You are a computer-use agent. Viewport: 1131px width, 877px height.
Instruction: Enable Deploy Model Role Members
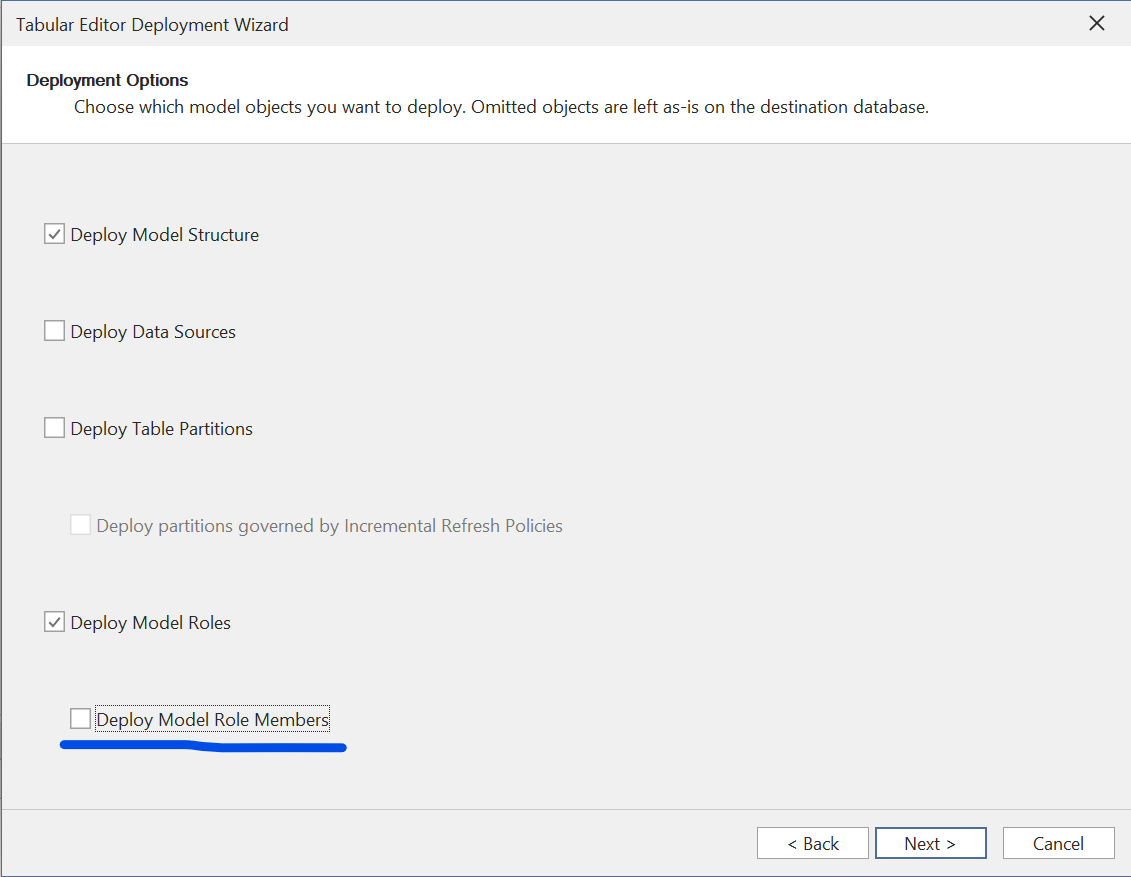point(80,718)
